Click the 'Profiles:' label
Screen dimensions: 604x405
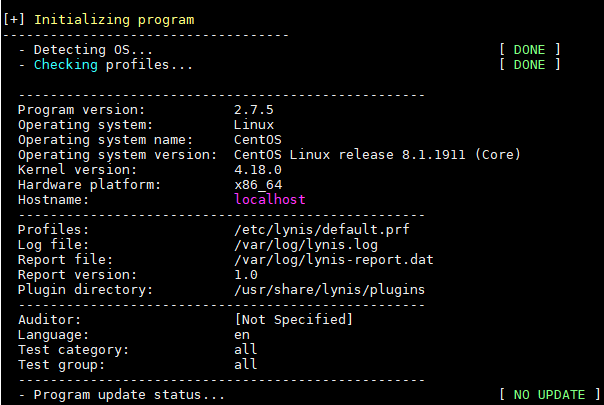click(x=53, y=230)
